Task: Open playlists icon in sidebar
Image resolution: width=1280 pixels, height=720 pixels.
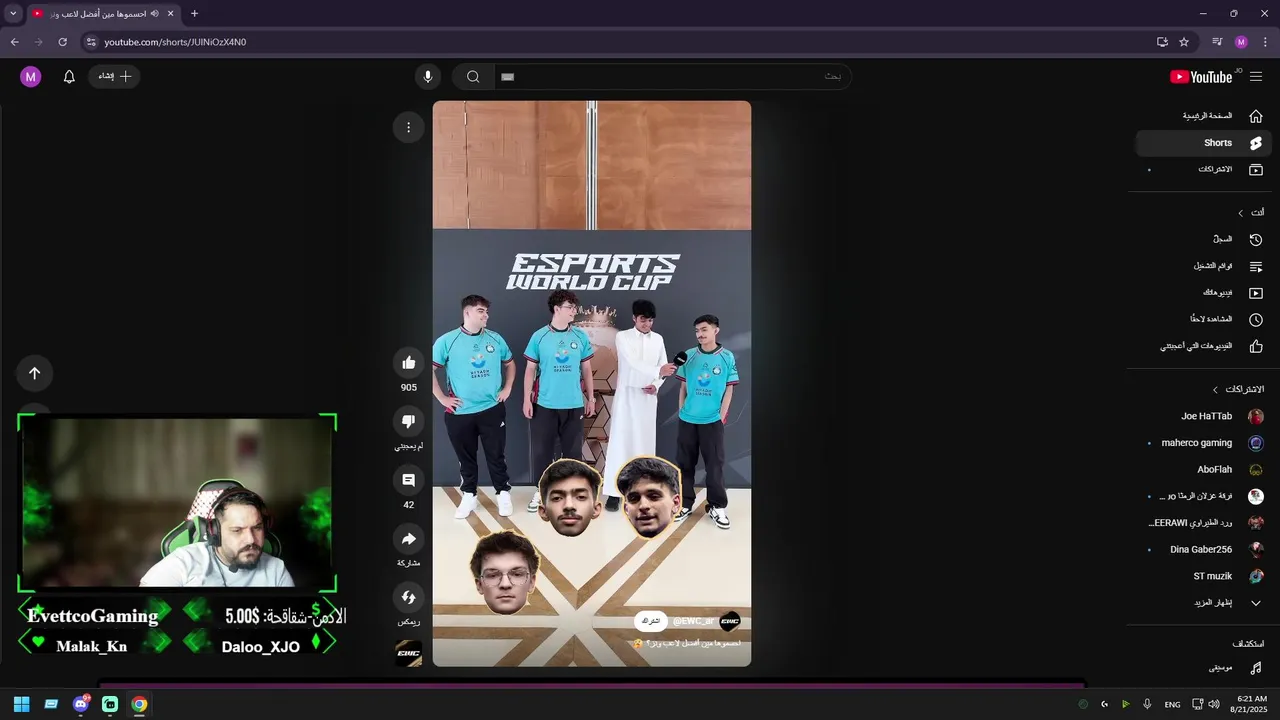Action: pyautogui.click(x=1256, y=267)
